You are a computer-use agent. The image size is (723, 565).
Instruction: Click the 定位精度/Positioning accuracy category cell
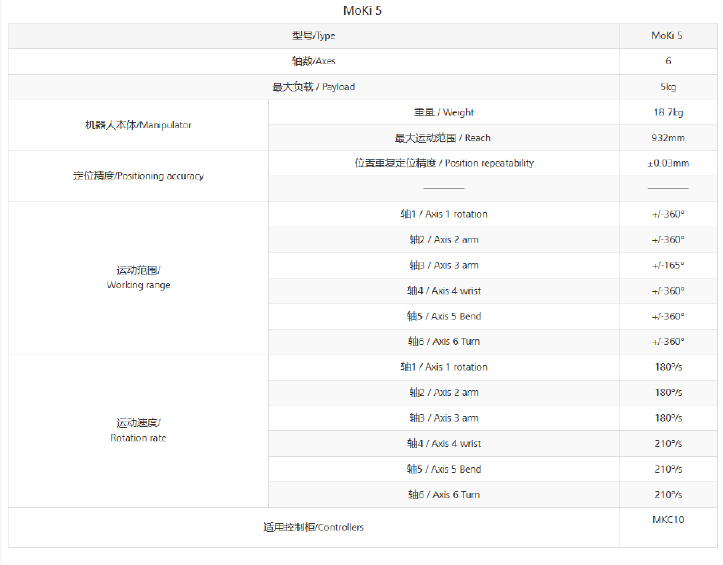(x=138, y=176)
